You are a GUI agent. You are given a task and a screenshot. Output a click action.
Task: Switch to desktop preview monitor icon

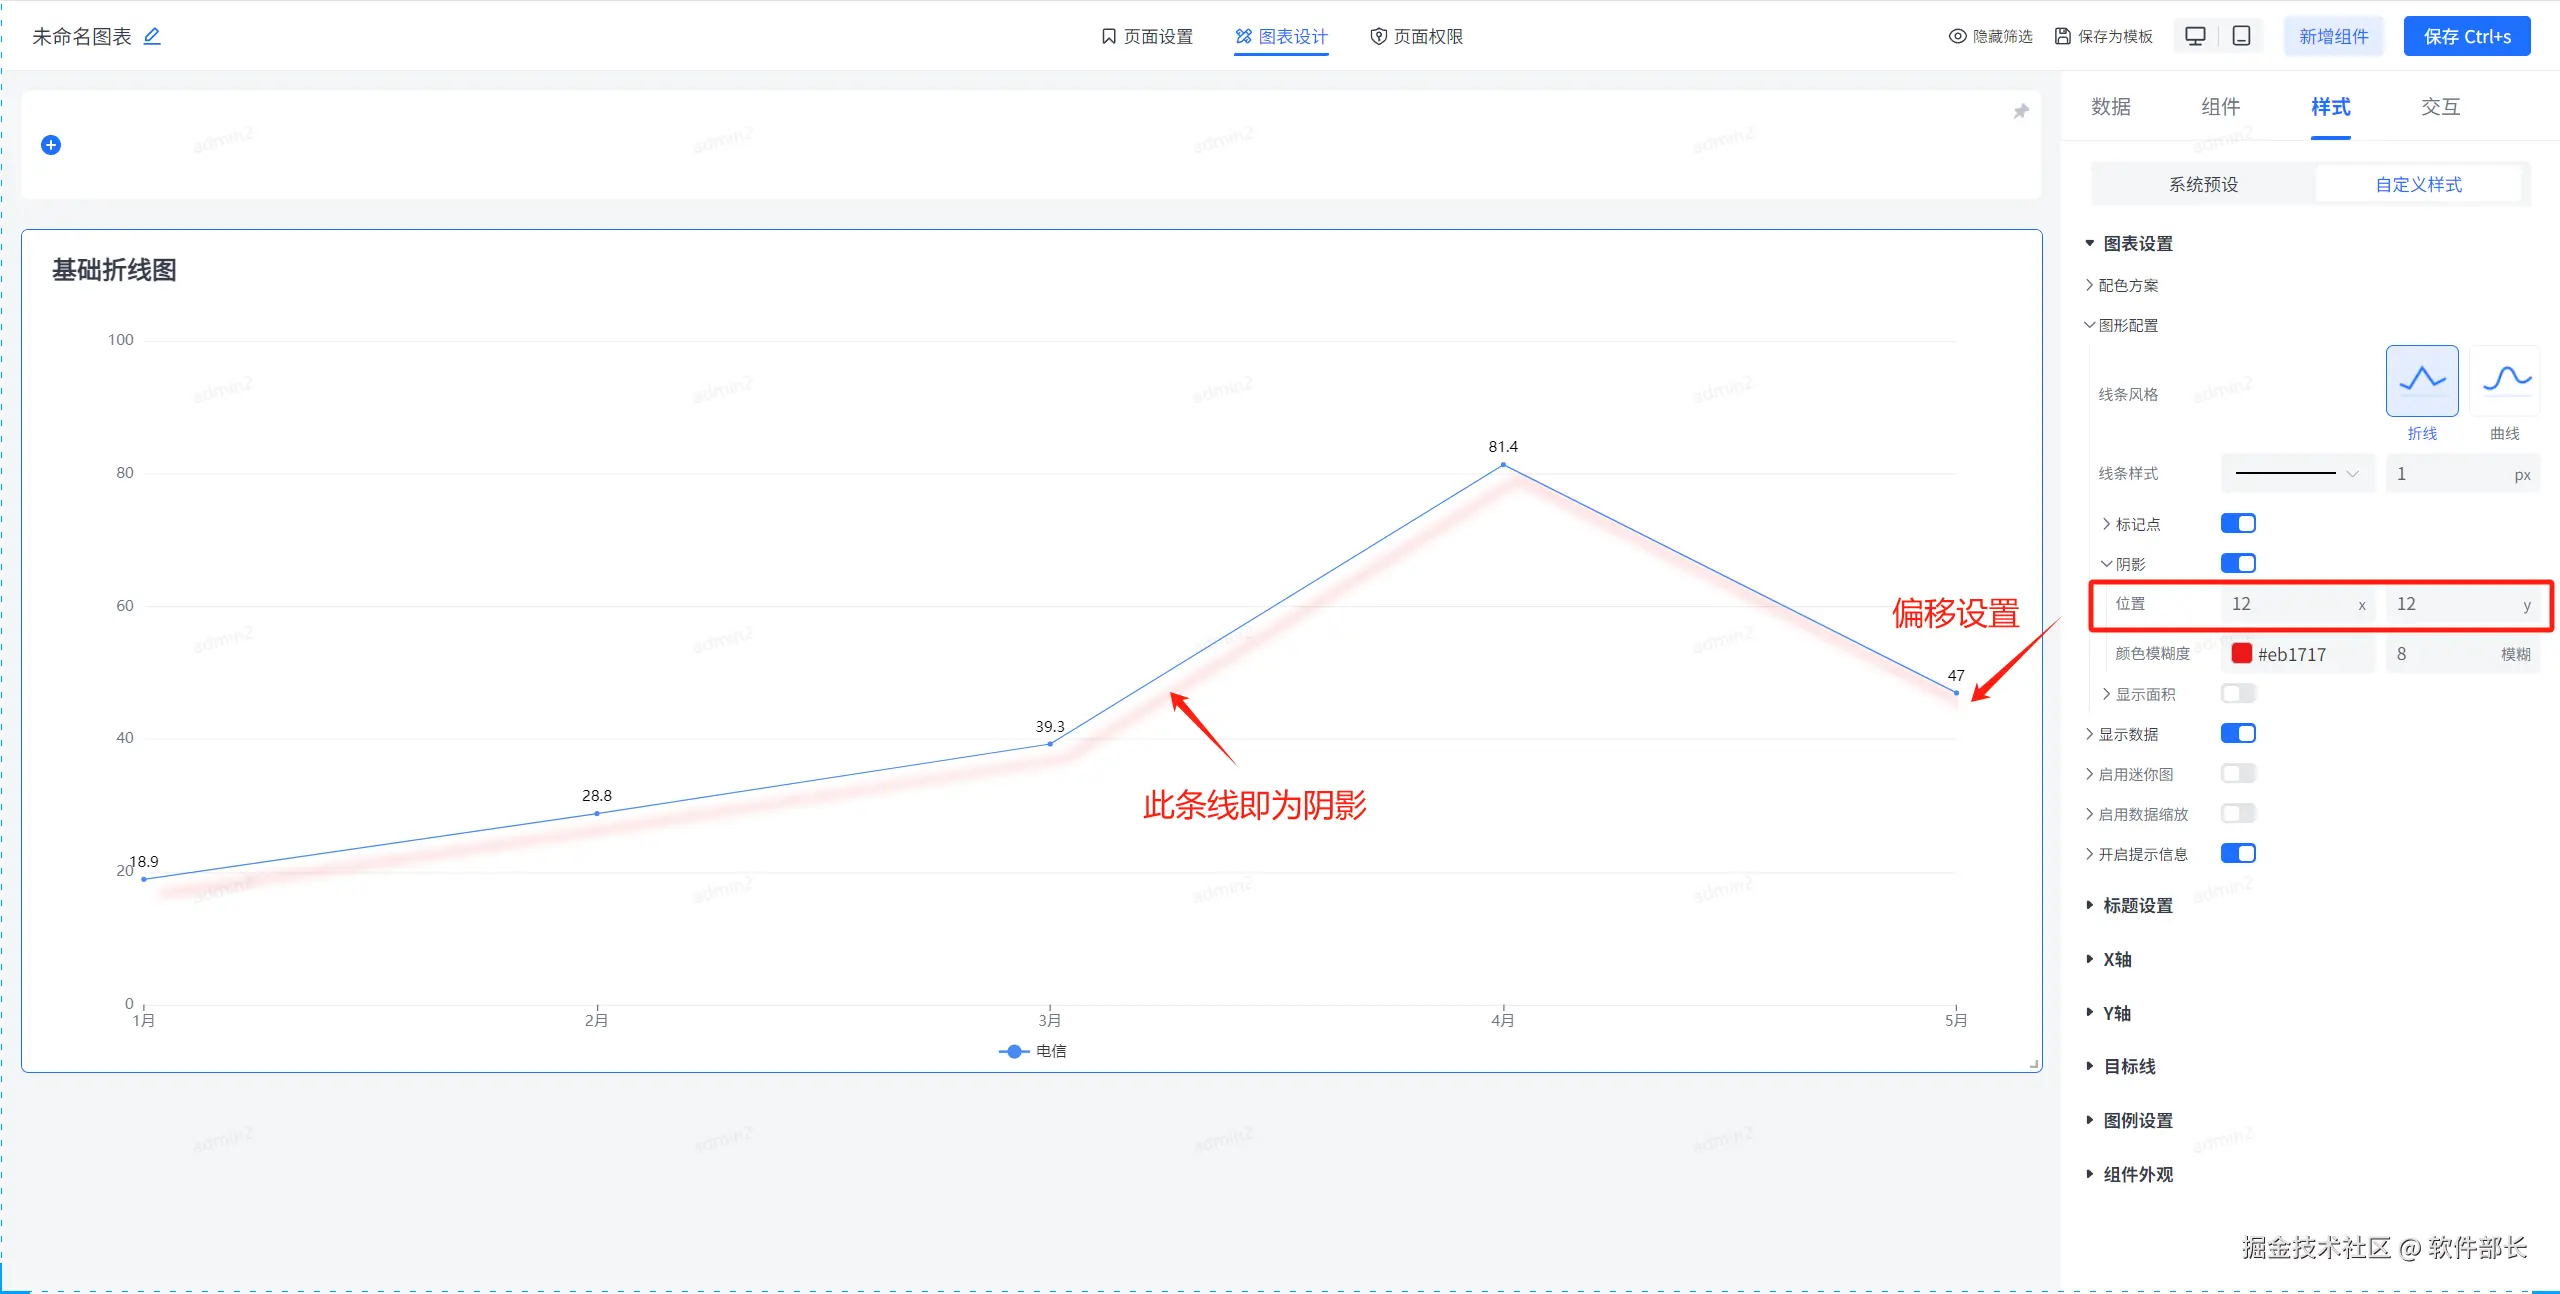2195,36
